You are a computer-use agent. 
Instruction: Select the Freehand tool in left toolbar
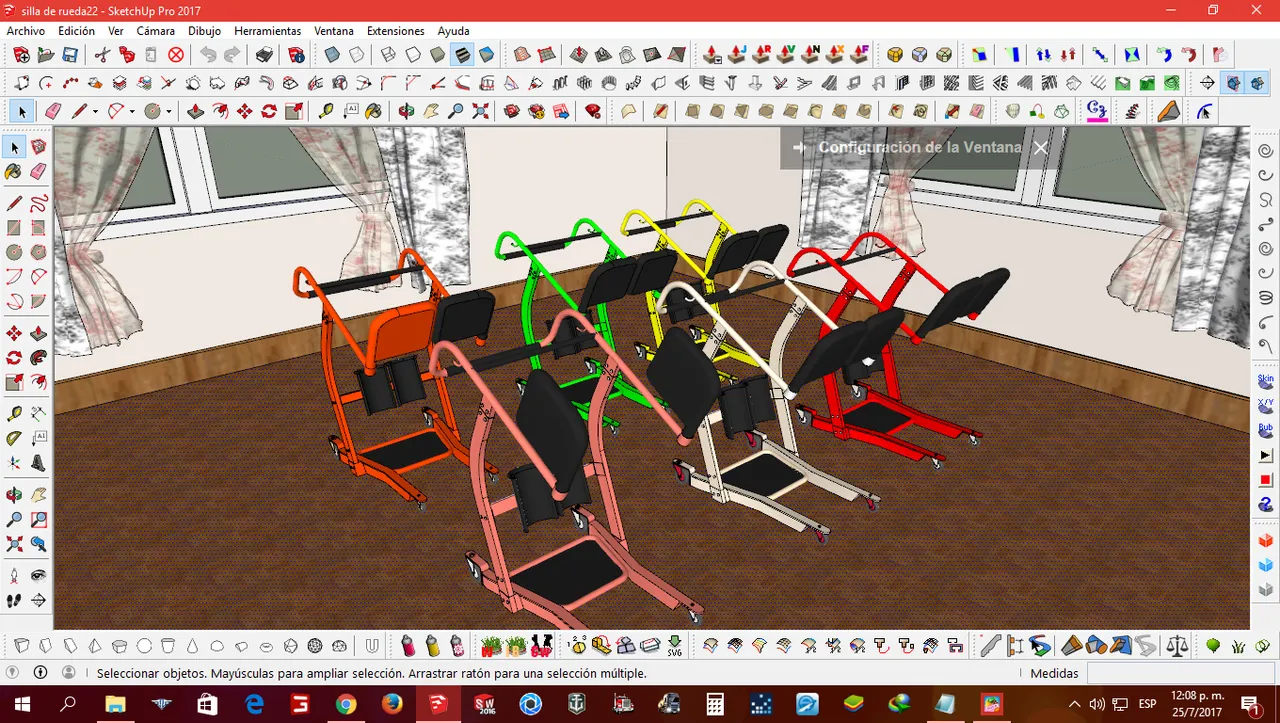(x=39, y=204)
